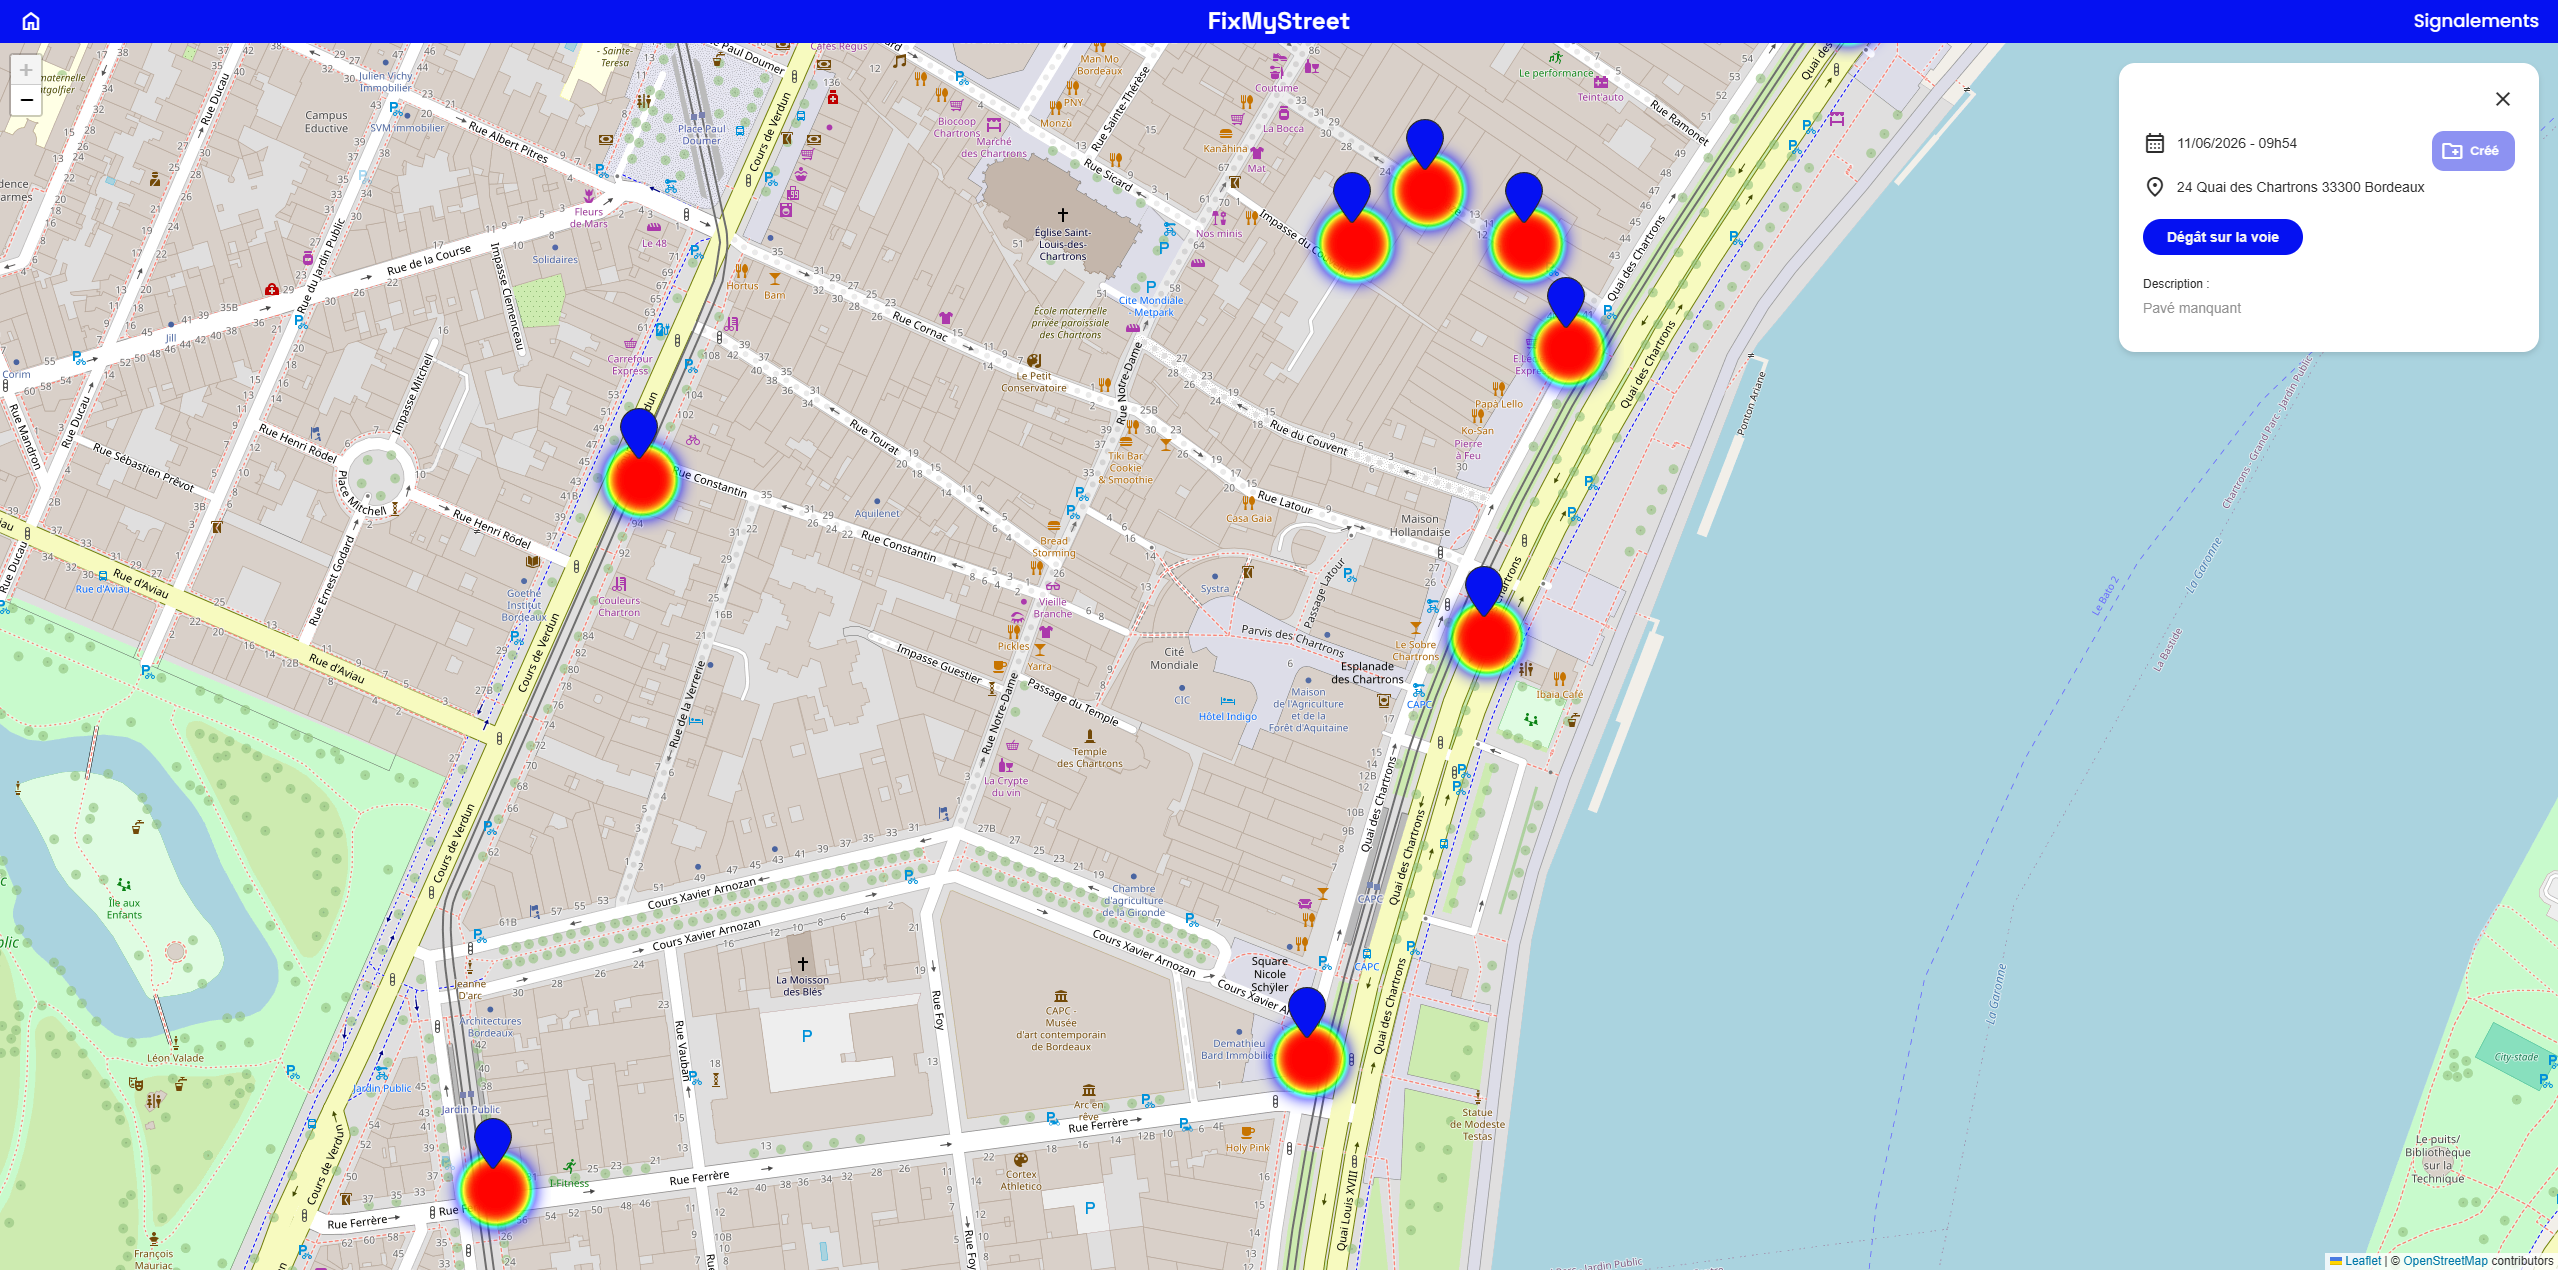Click the Pavé manquant description text
The width and height of the screenshot is (2558, 1270).
2192,308
